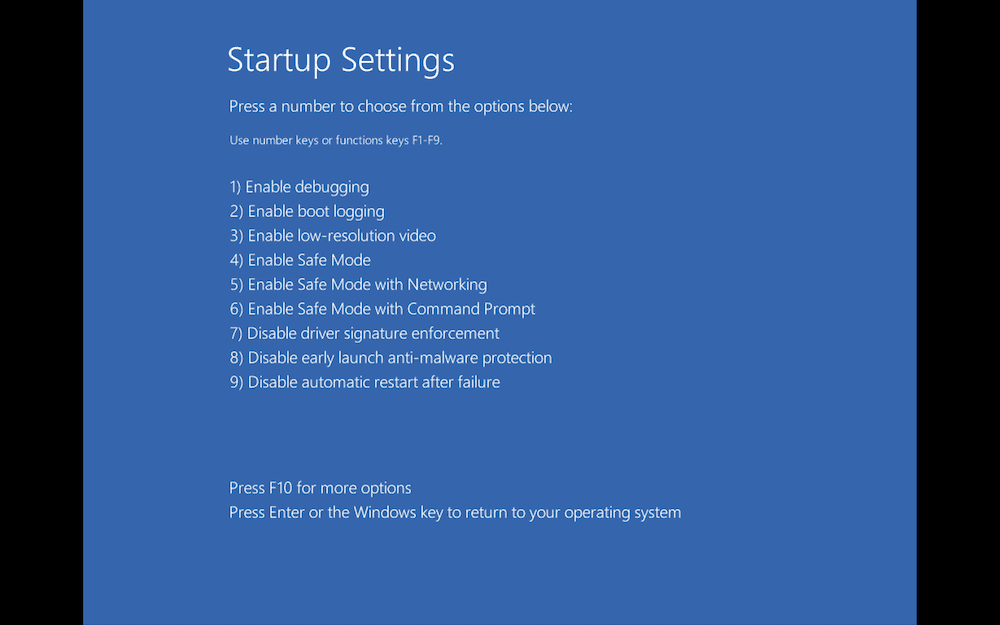Click the return to your operating system line
This screenshot has width=1000, height=625.
tap(455, 512)
